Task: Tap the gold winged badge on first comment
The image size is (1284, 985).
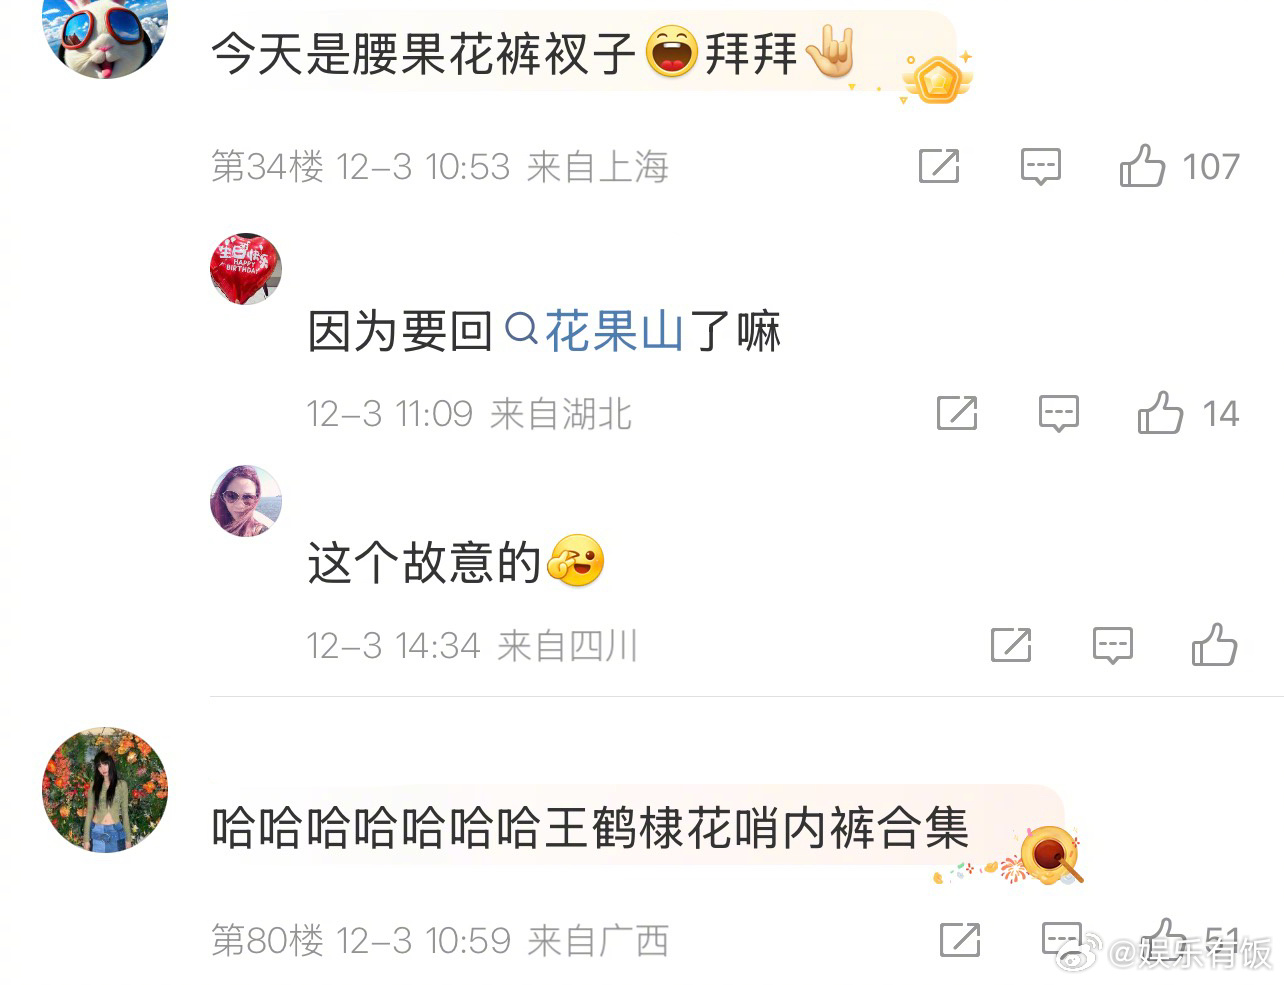Action: (x=937, y=78)
